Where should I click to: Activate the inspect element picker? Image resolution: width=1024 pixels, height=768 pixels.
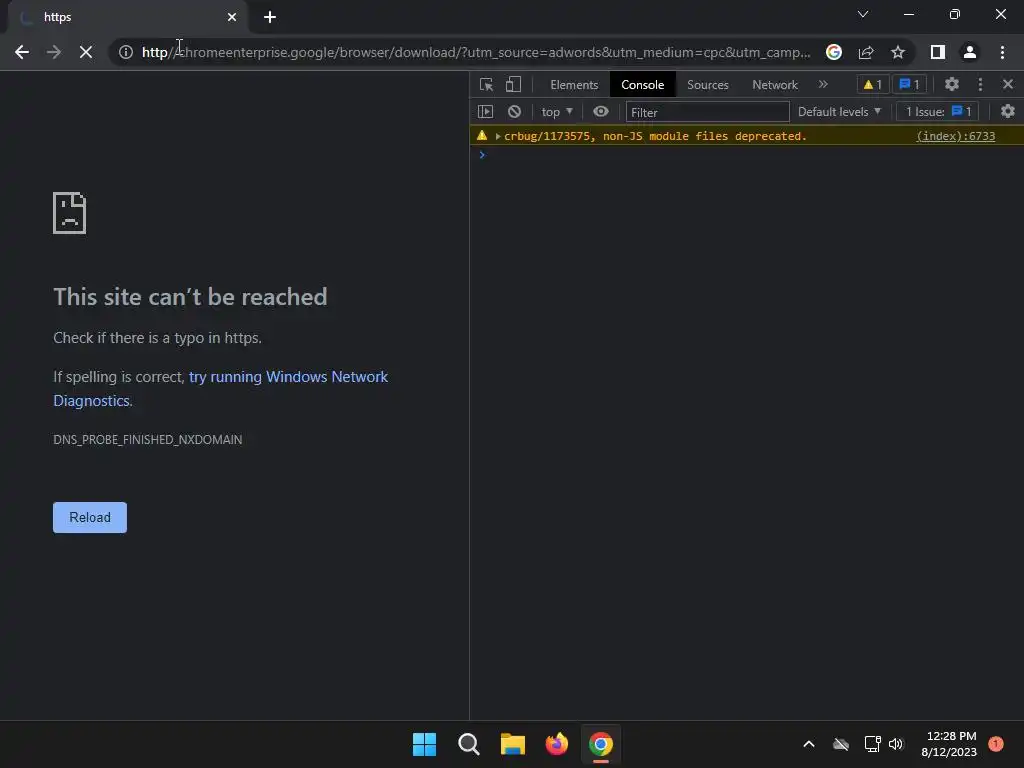click(486, 84)
